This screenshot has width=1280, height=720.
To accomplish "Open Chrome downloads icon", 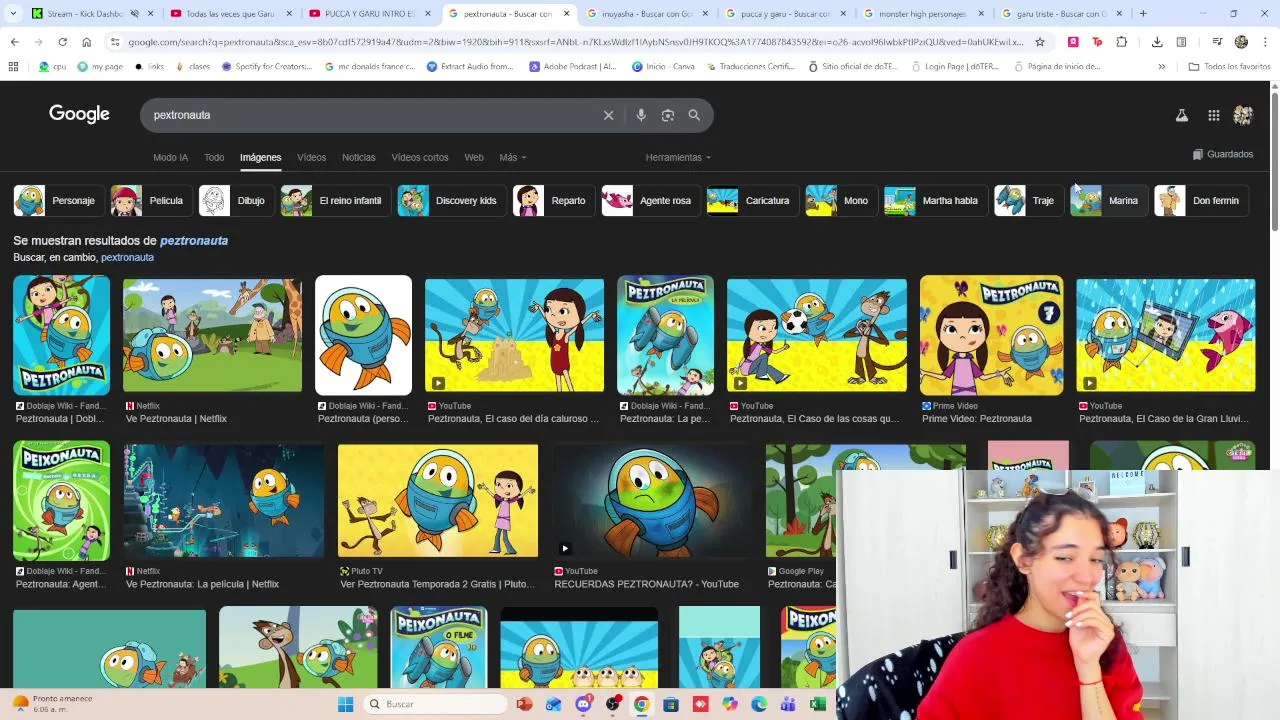I will pyautogui.click(x=1157, y=42).
